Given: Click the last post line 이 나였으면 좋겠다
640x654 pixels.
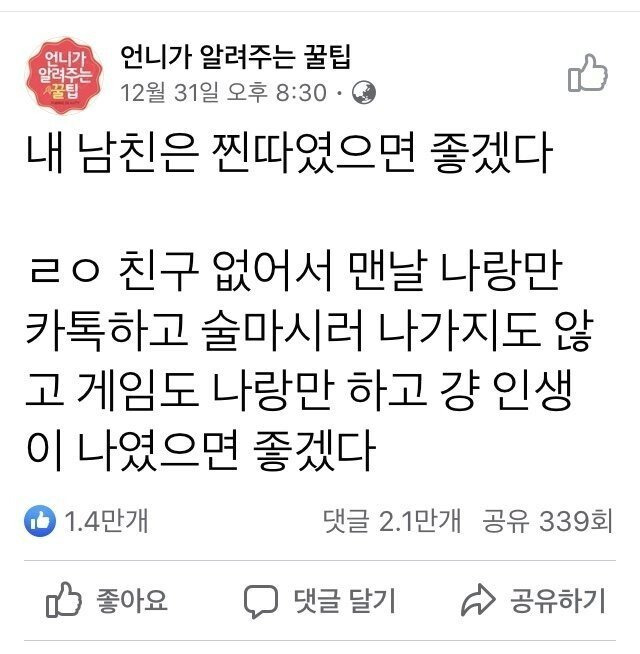Looking at the screenshot, I should click(x=201, y=451).
